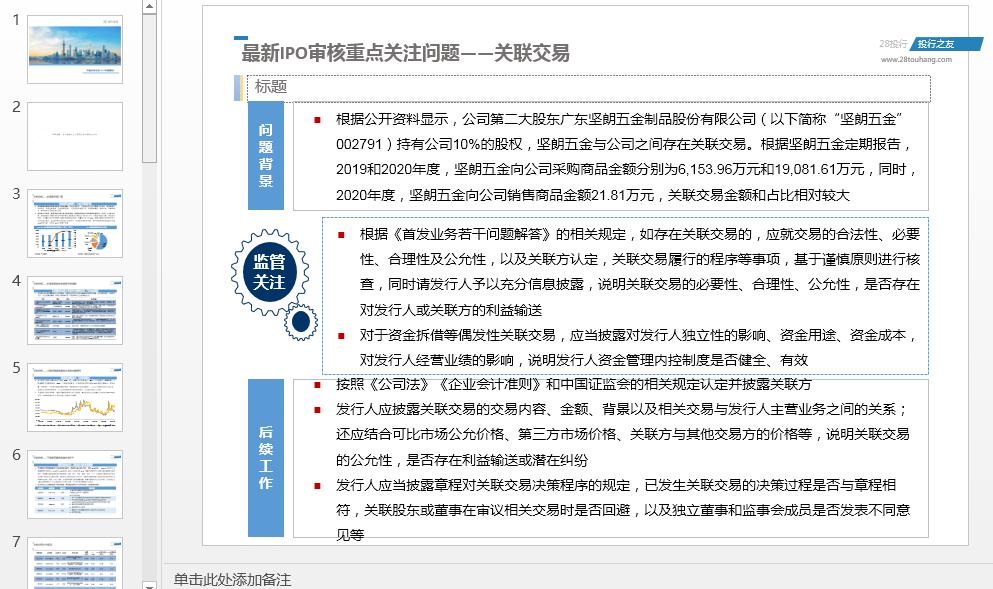
Task: Click the thumbnail pane scroll down arrow
Action: [149, 585]
